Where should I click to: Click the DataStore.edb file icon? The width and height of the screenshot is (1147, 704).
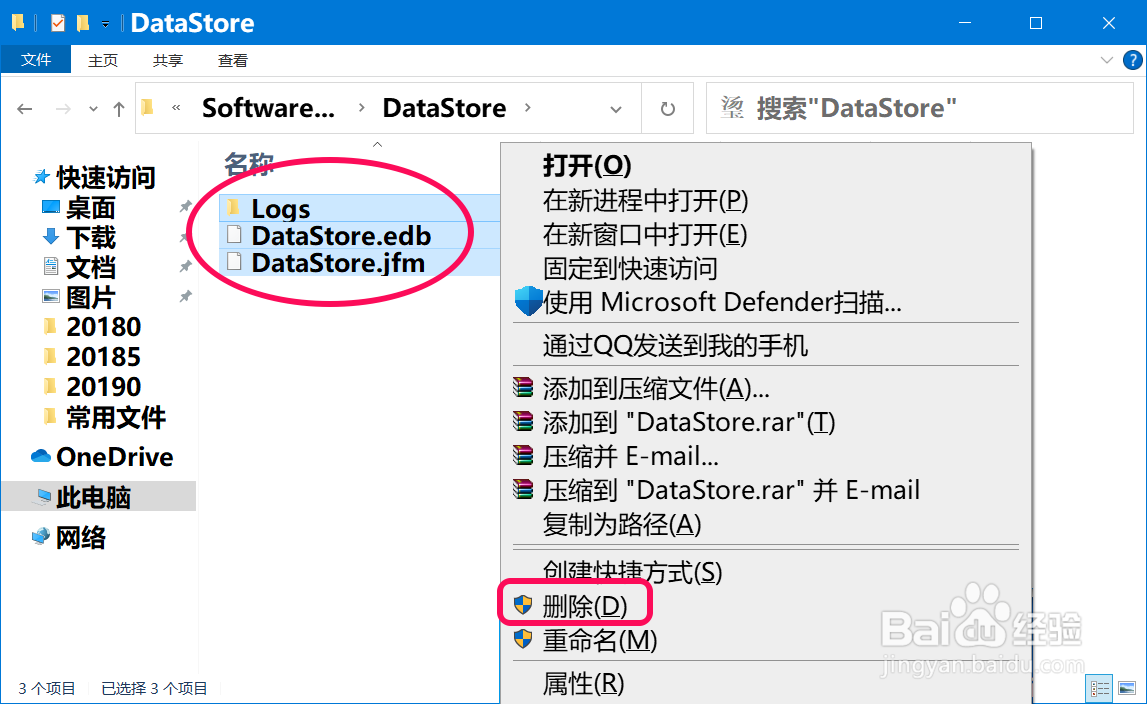234,235
